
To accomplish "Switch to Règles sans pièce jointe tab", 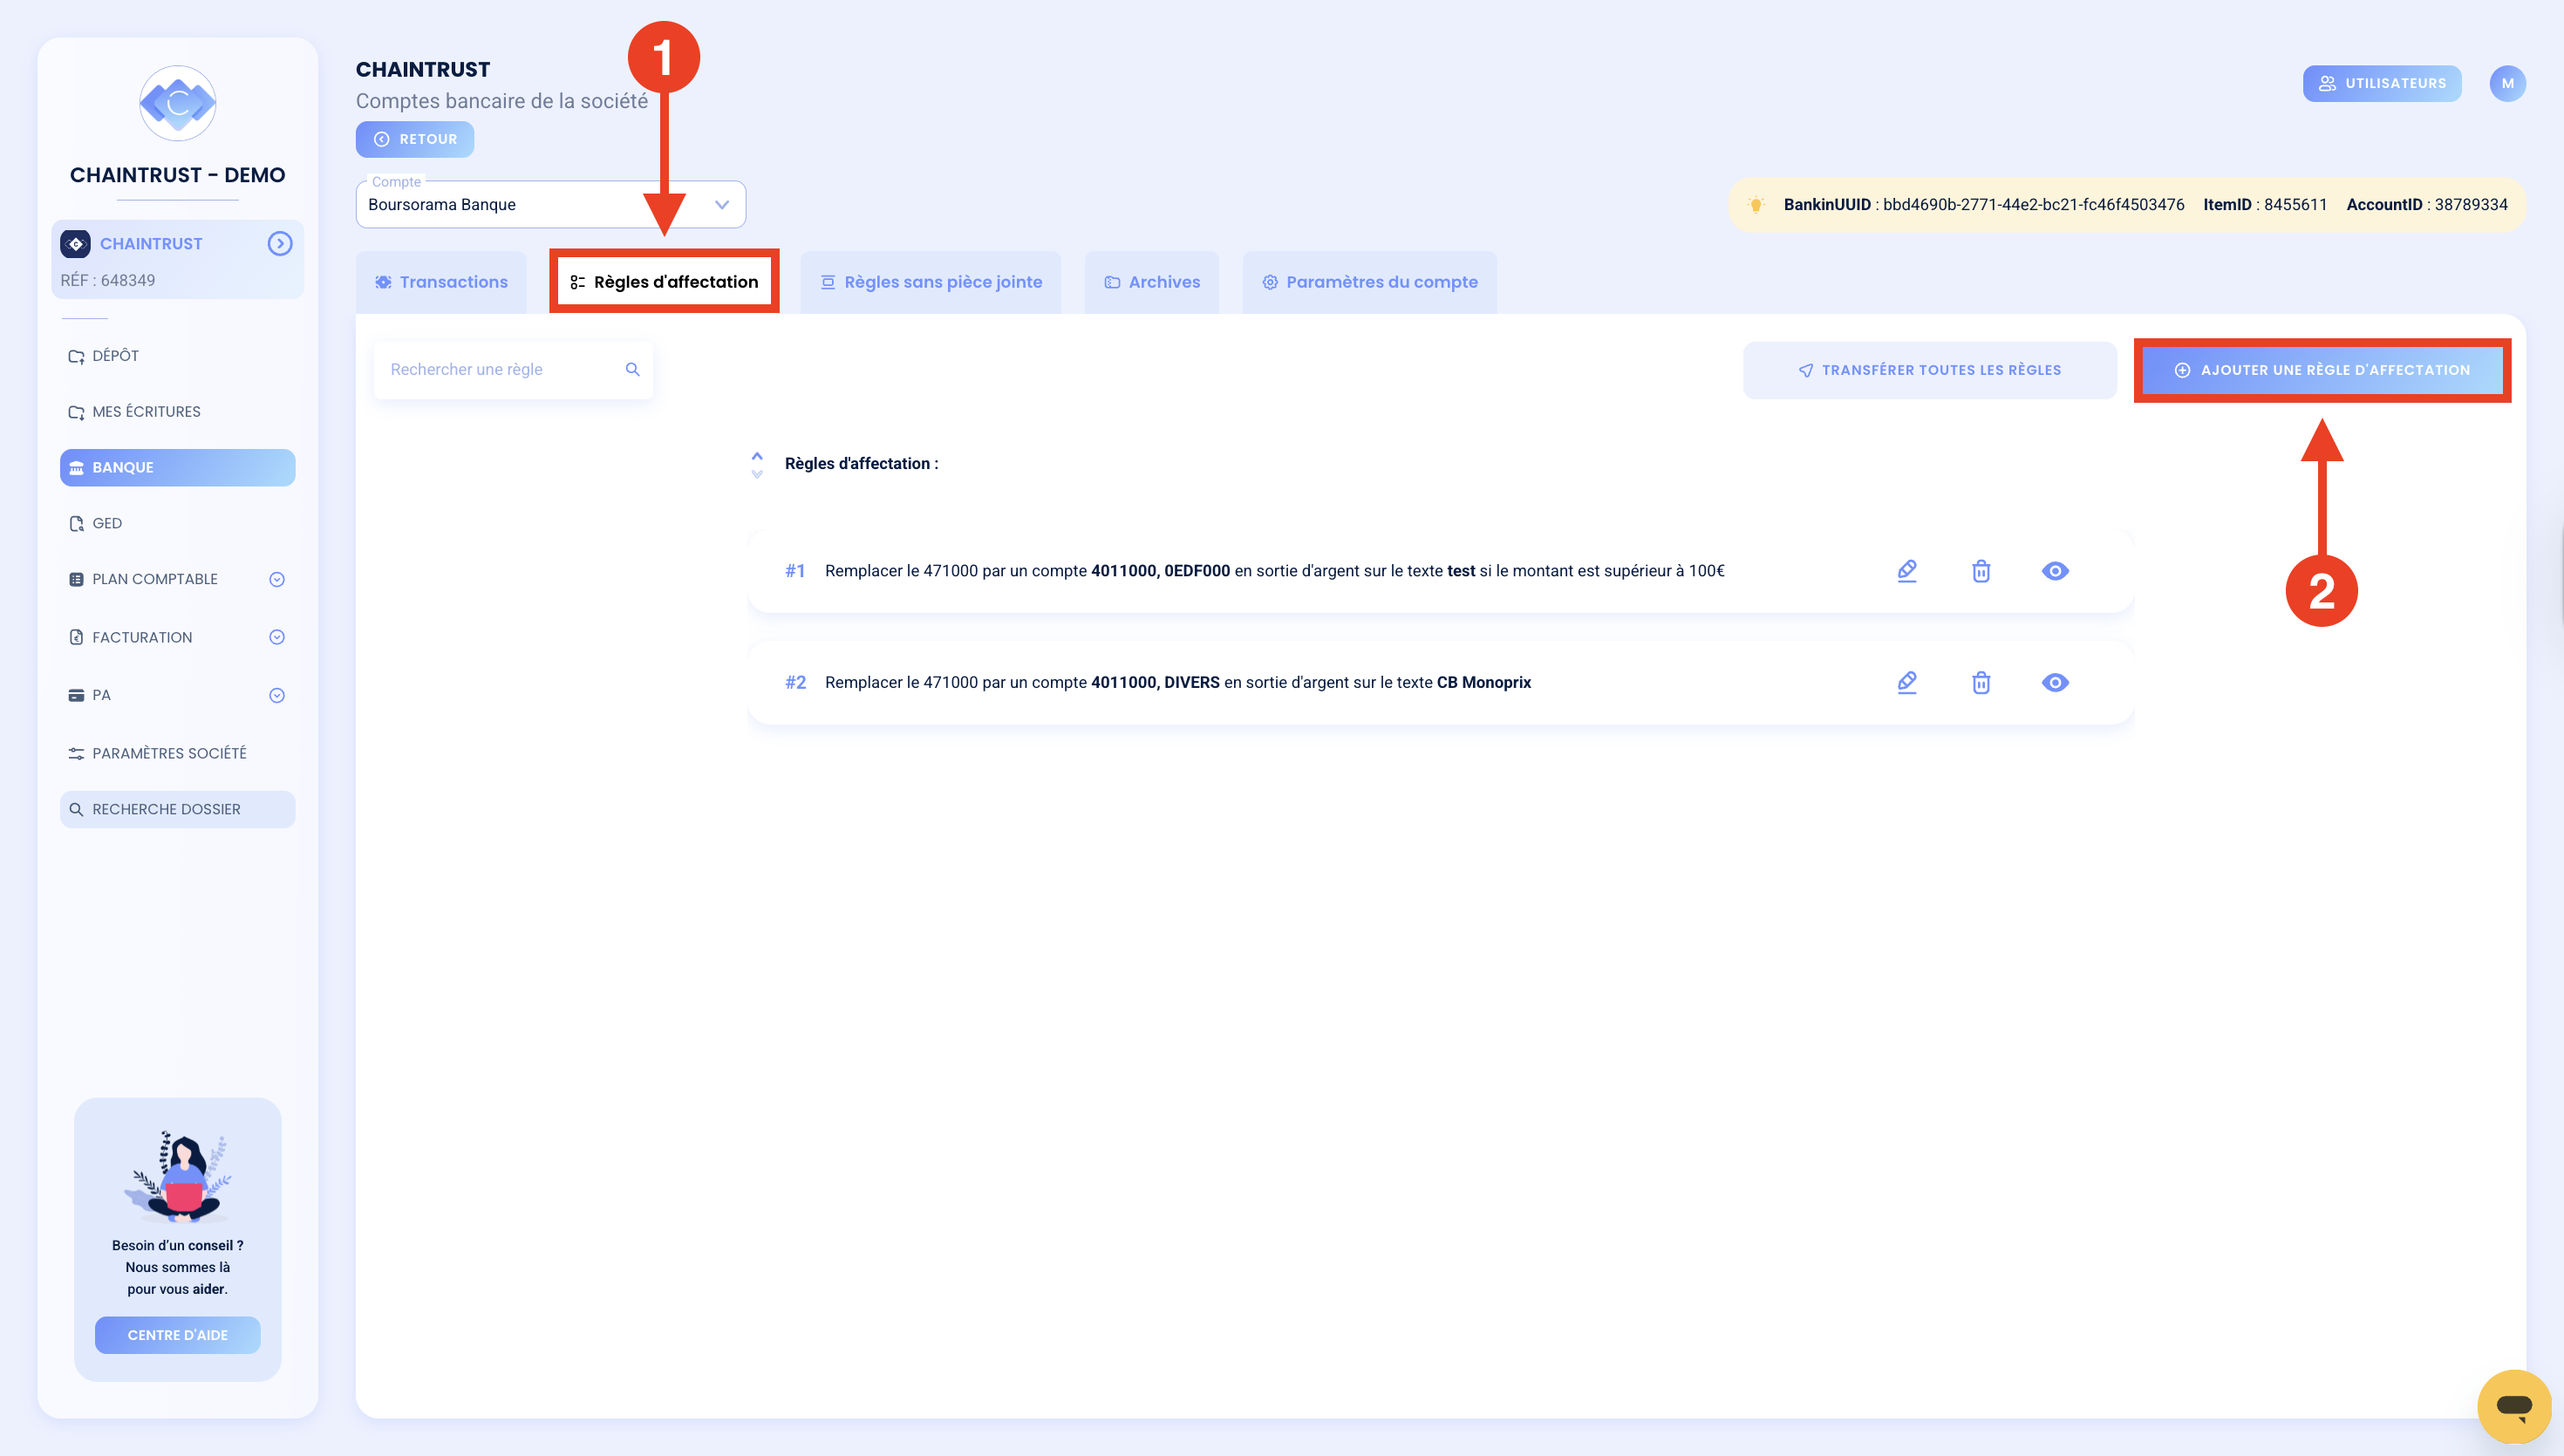I will pos(931,283).
